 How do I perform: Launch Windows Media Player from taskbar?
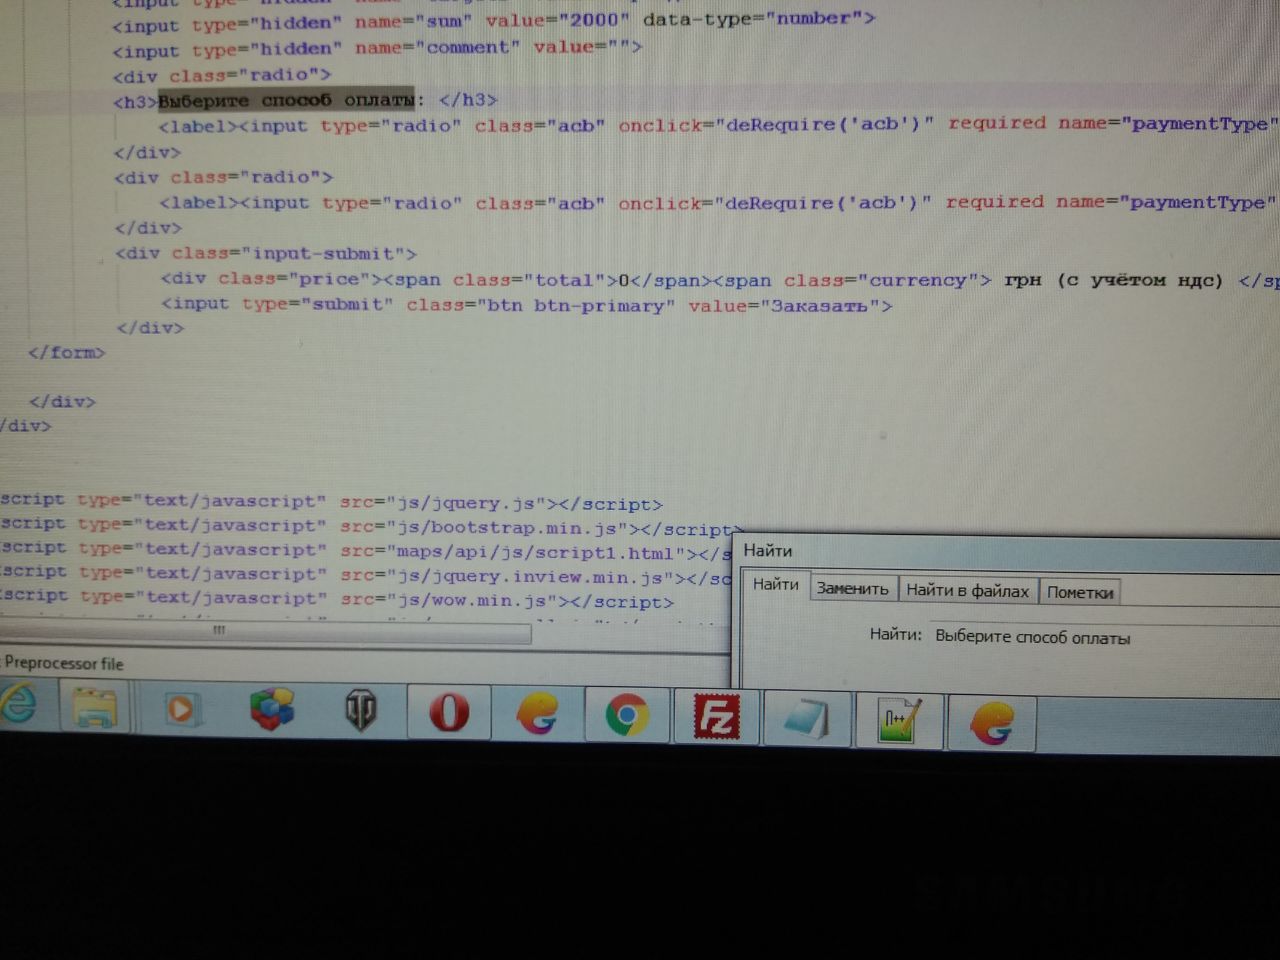pos(180,709)
